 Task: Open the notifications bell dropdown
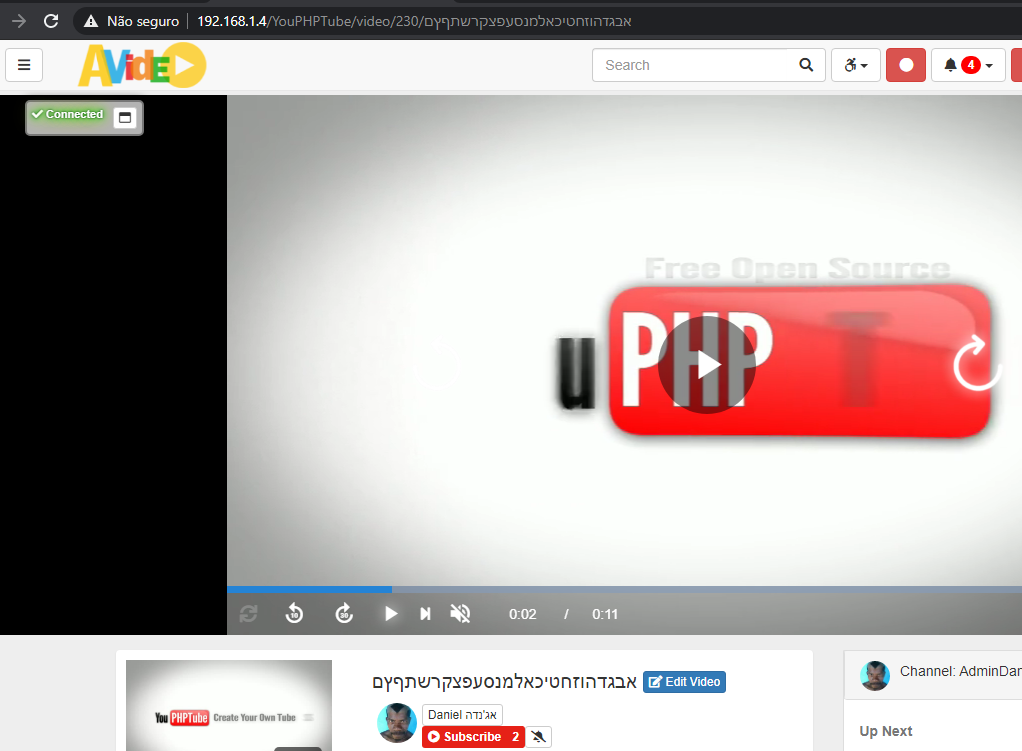[x=968, y=65]
